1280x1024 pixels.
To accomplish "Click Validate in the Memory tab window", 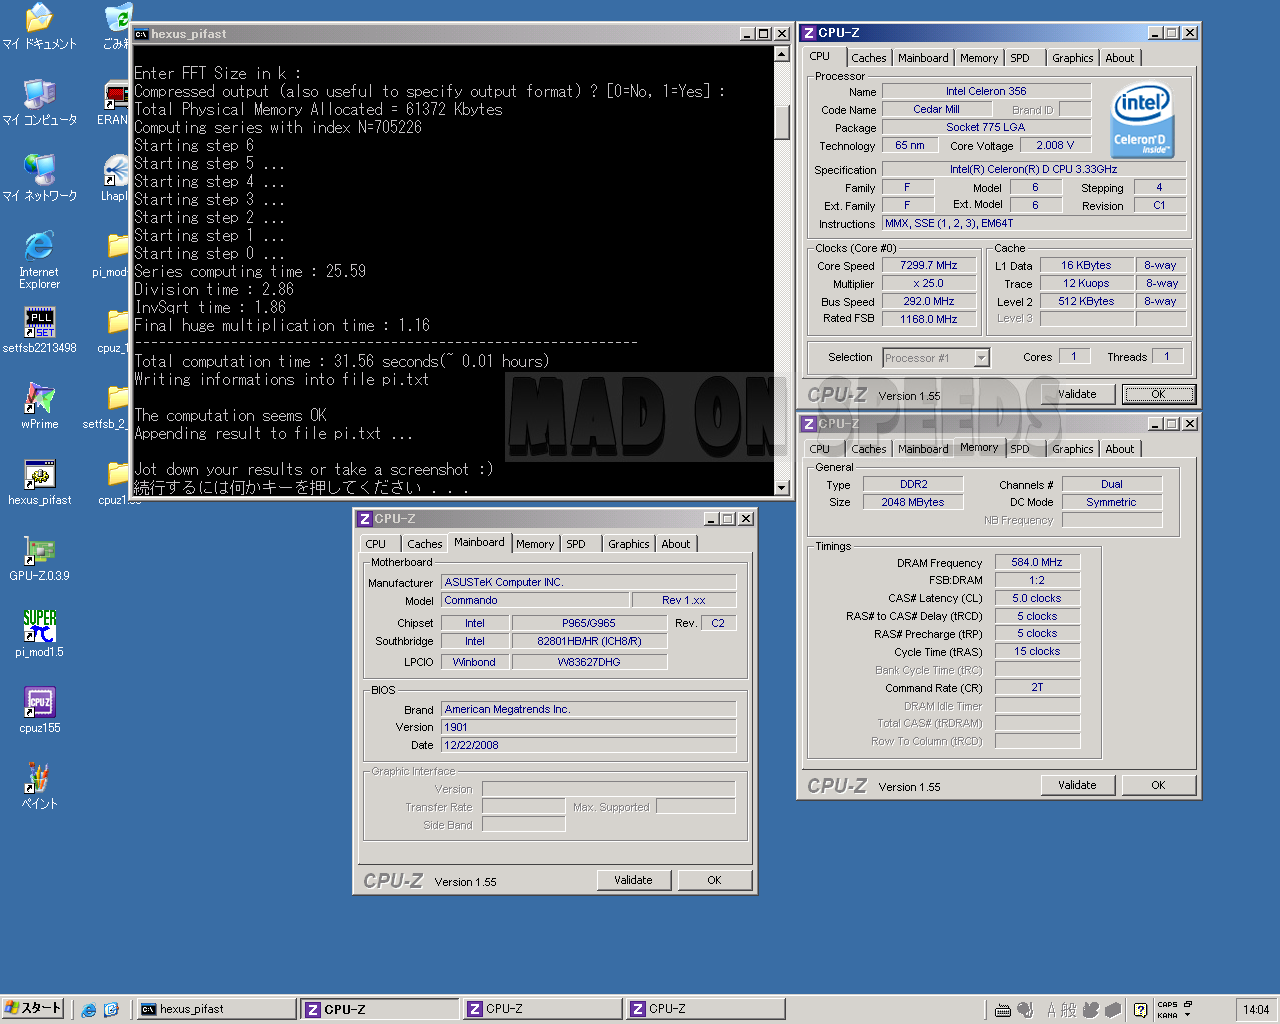I will (x=1077, y=785).
